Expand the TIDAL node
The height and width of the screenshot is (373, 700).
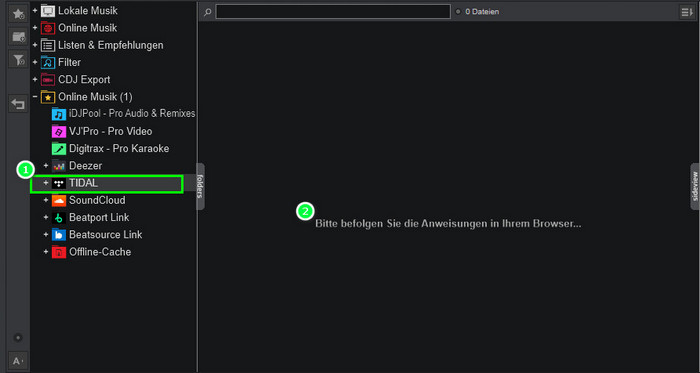46,183
